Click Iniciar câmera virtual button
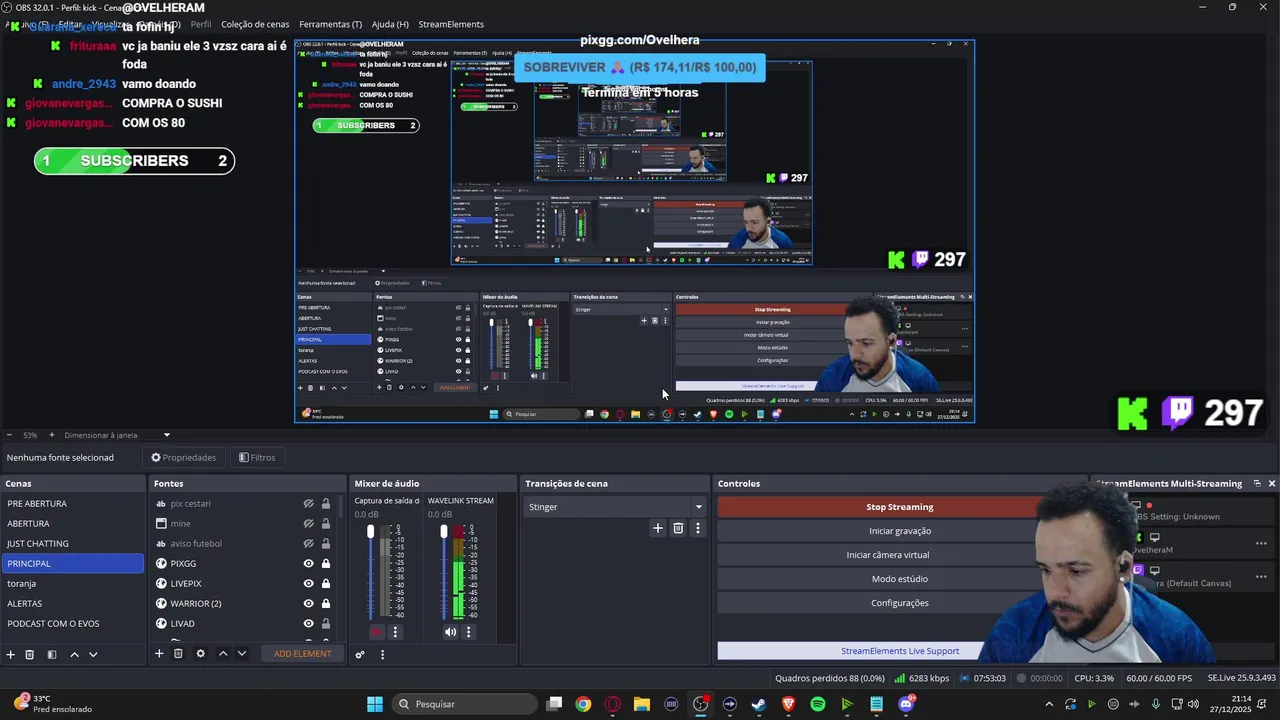 [x=888, y=555]
